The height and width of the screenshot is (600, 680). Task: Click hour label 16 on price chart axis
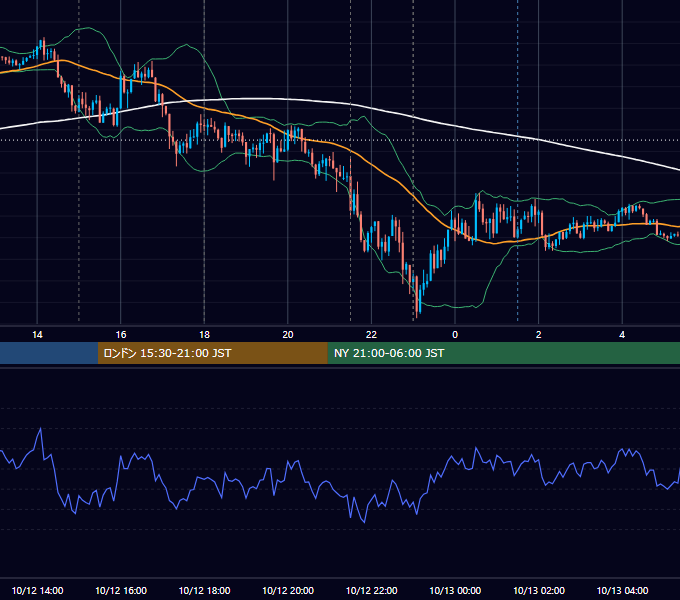121,335
